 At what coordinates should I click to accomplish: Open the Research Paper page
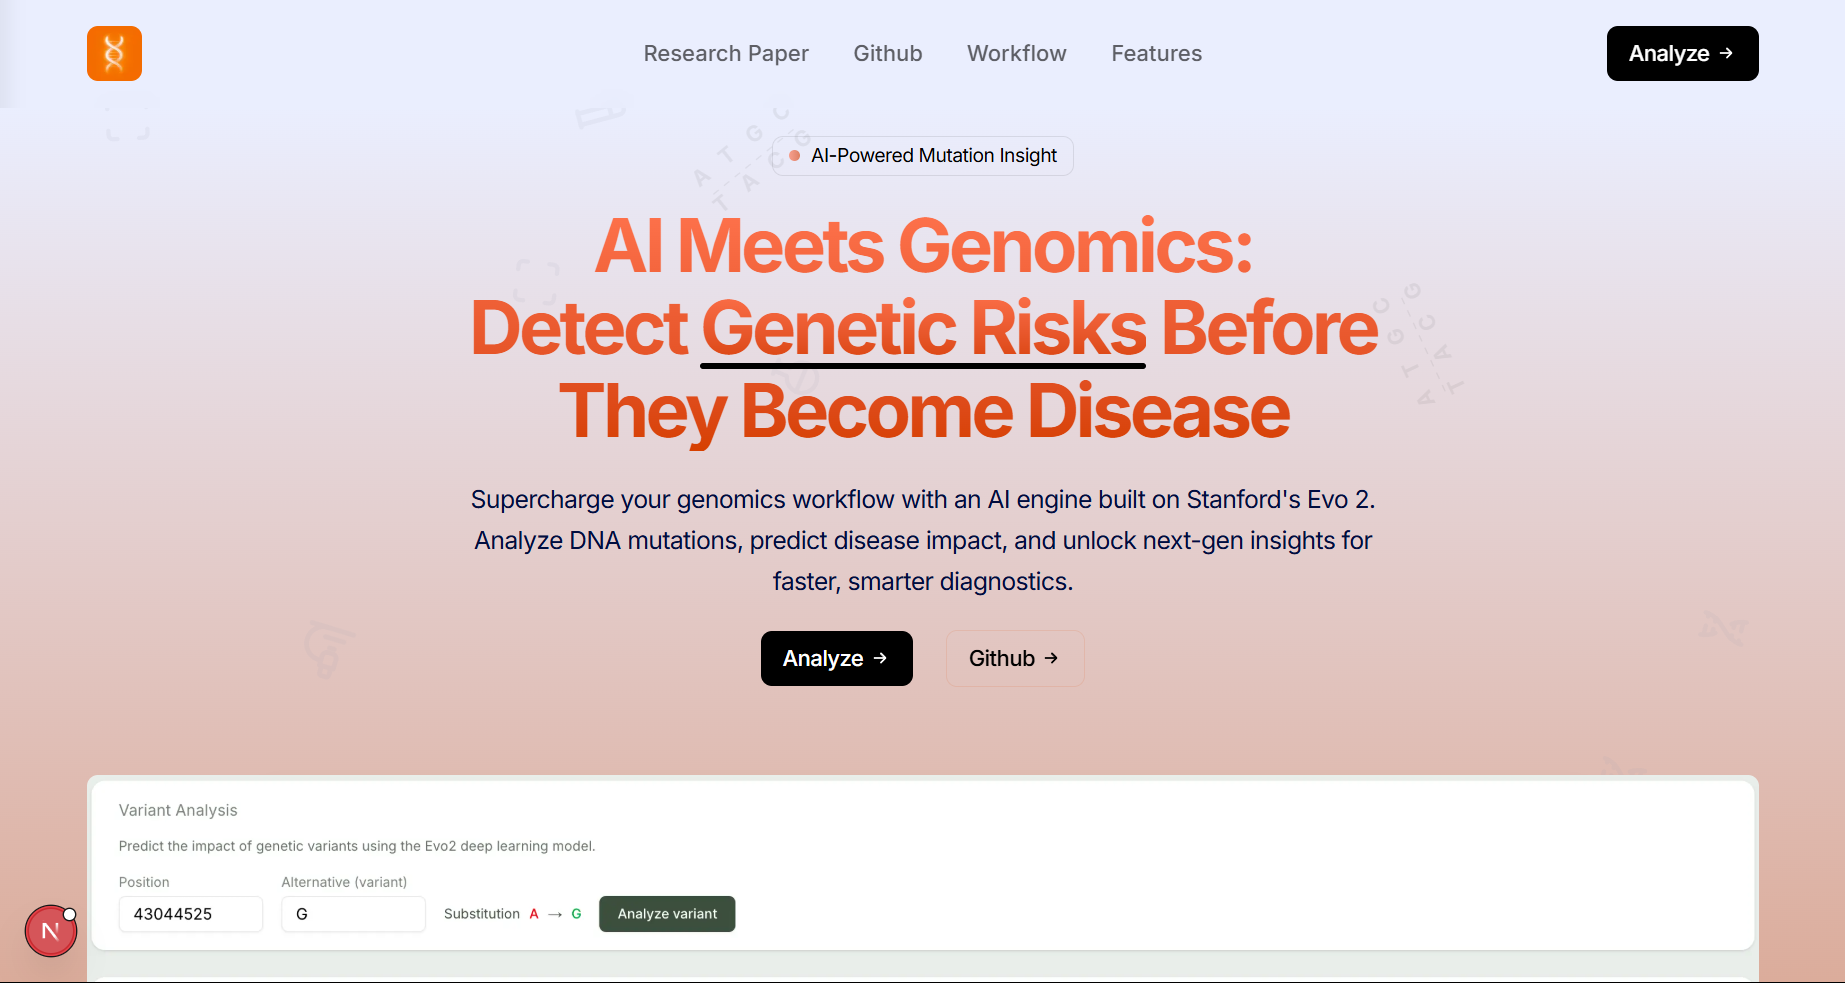(x=726, y=53)
